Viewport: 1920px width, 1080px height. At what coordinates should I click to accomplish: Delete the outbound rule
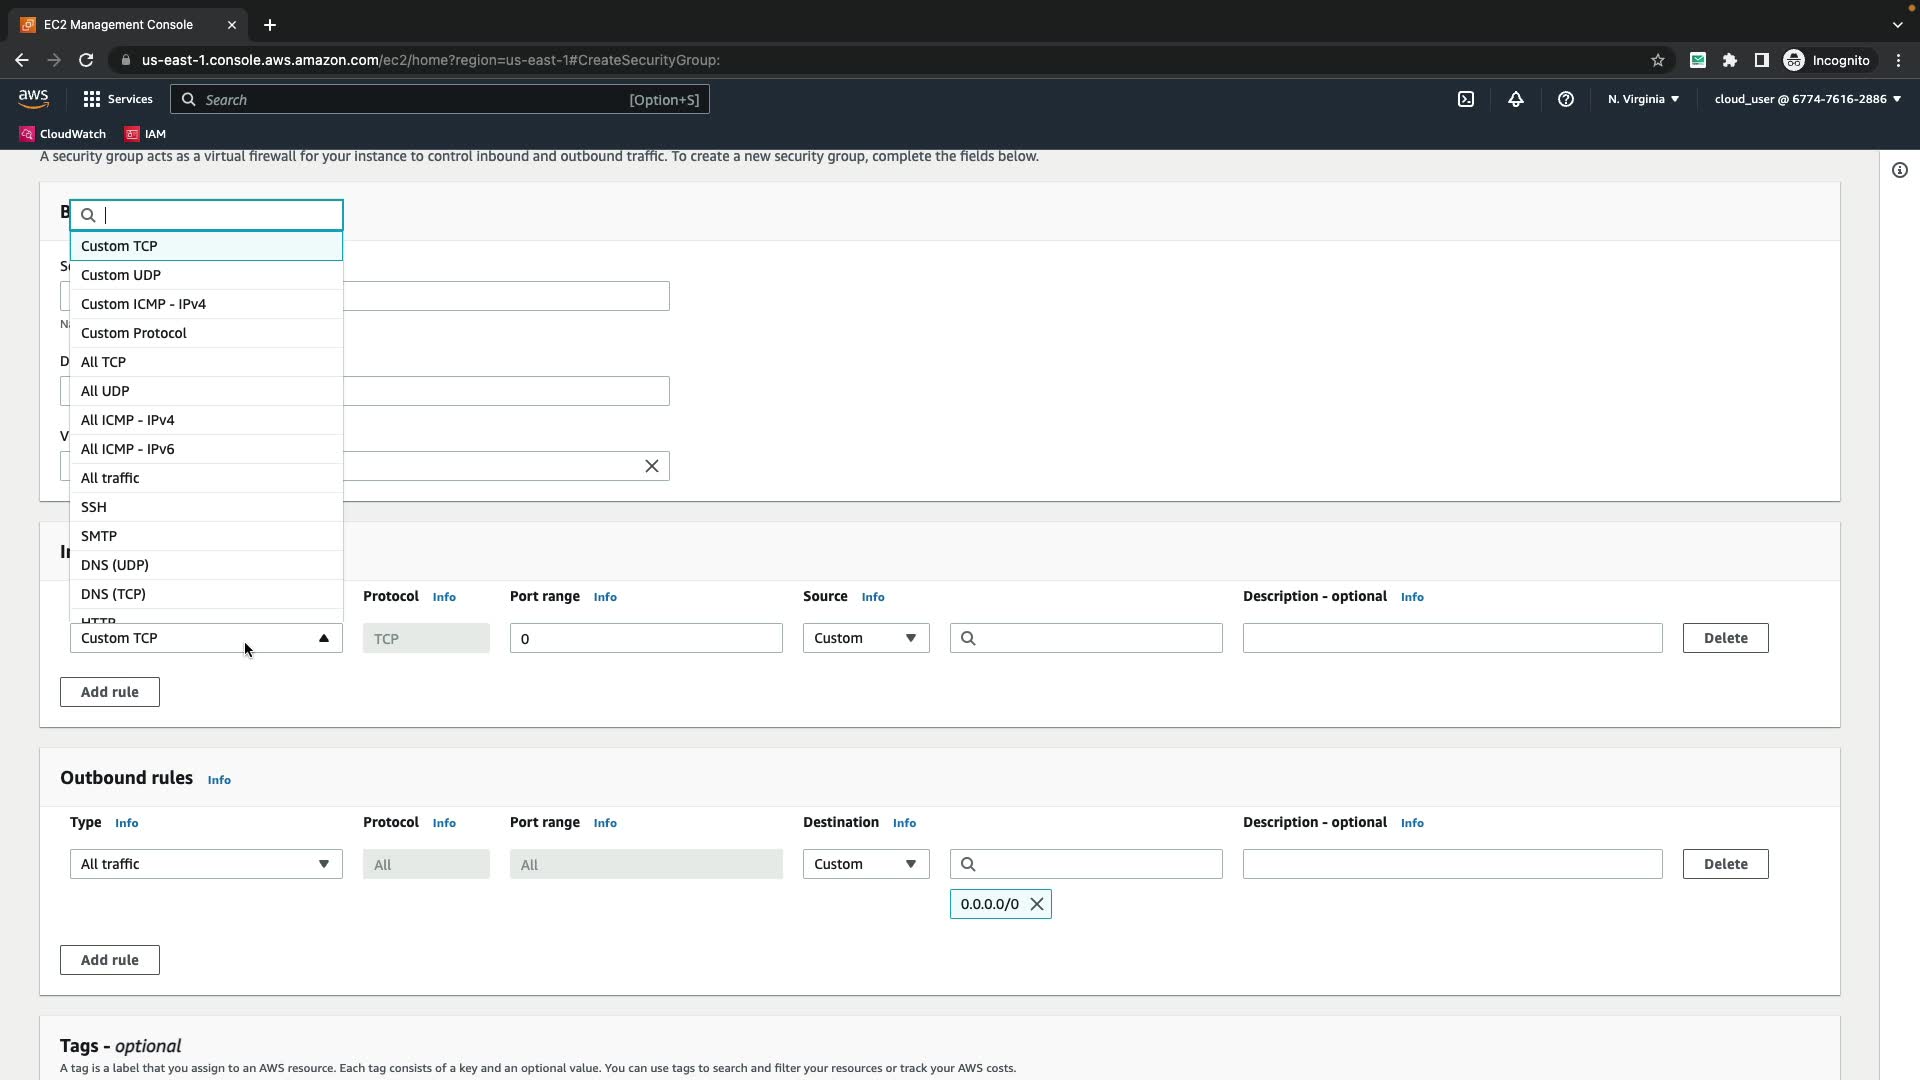point(1724,864)
